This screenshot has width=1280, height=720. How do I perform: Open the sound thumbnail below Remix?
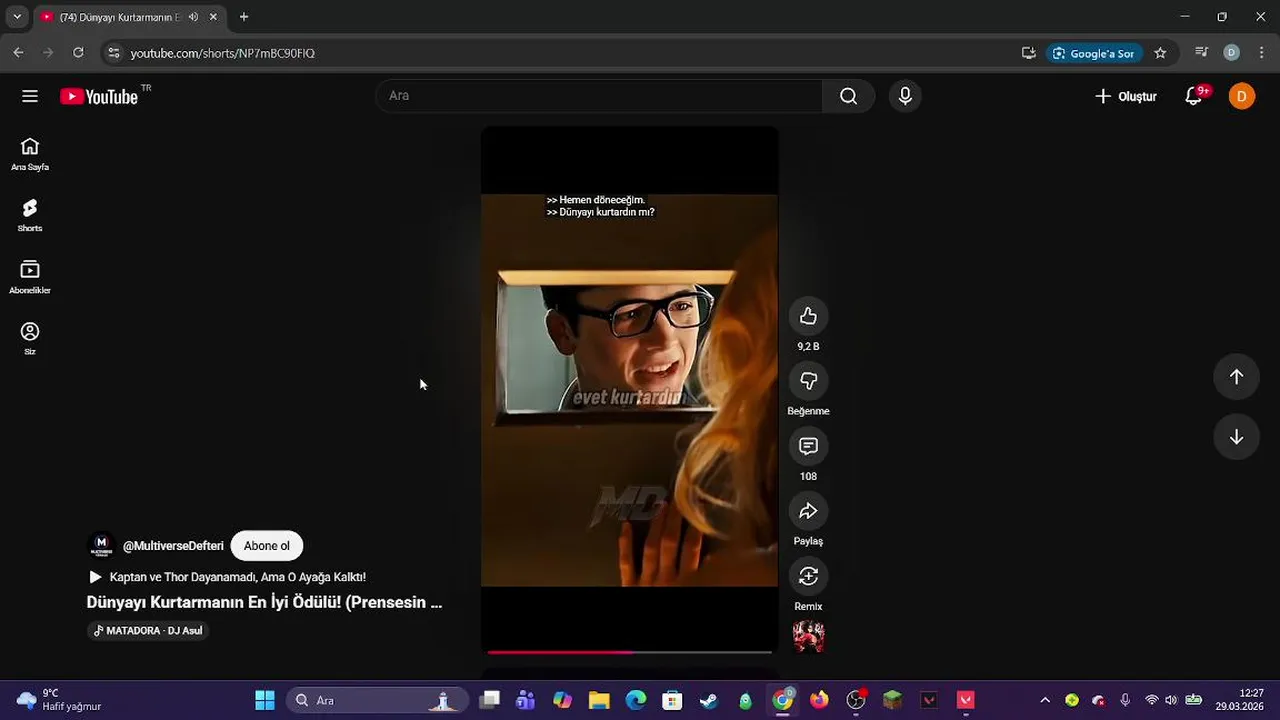pyautogui.click(x=808, y=636)
